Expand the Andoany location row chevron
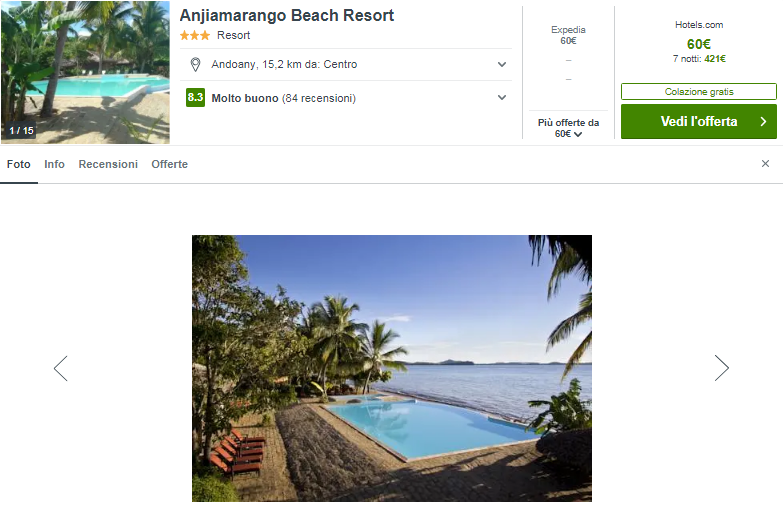Image resolution: width=783 pixels, height=526 pixels. point(501,65)
